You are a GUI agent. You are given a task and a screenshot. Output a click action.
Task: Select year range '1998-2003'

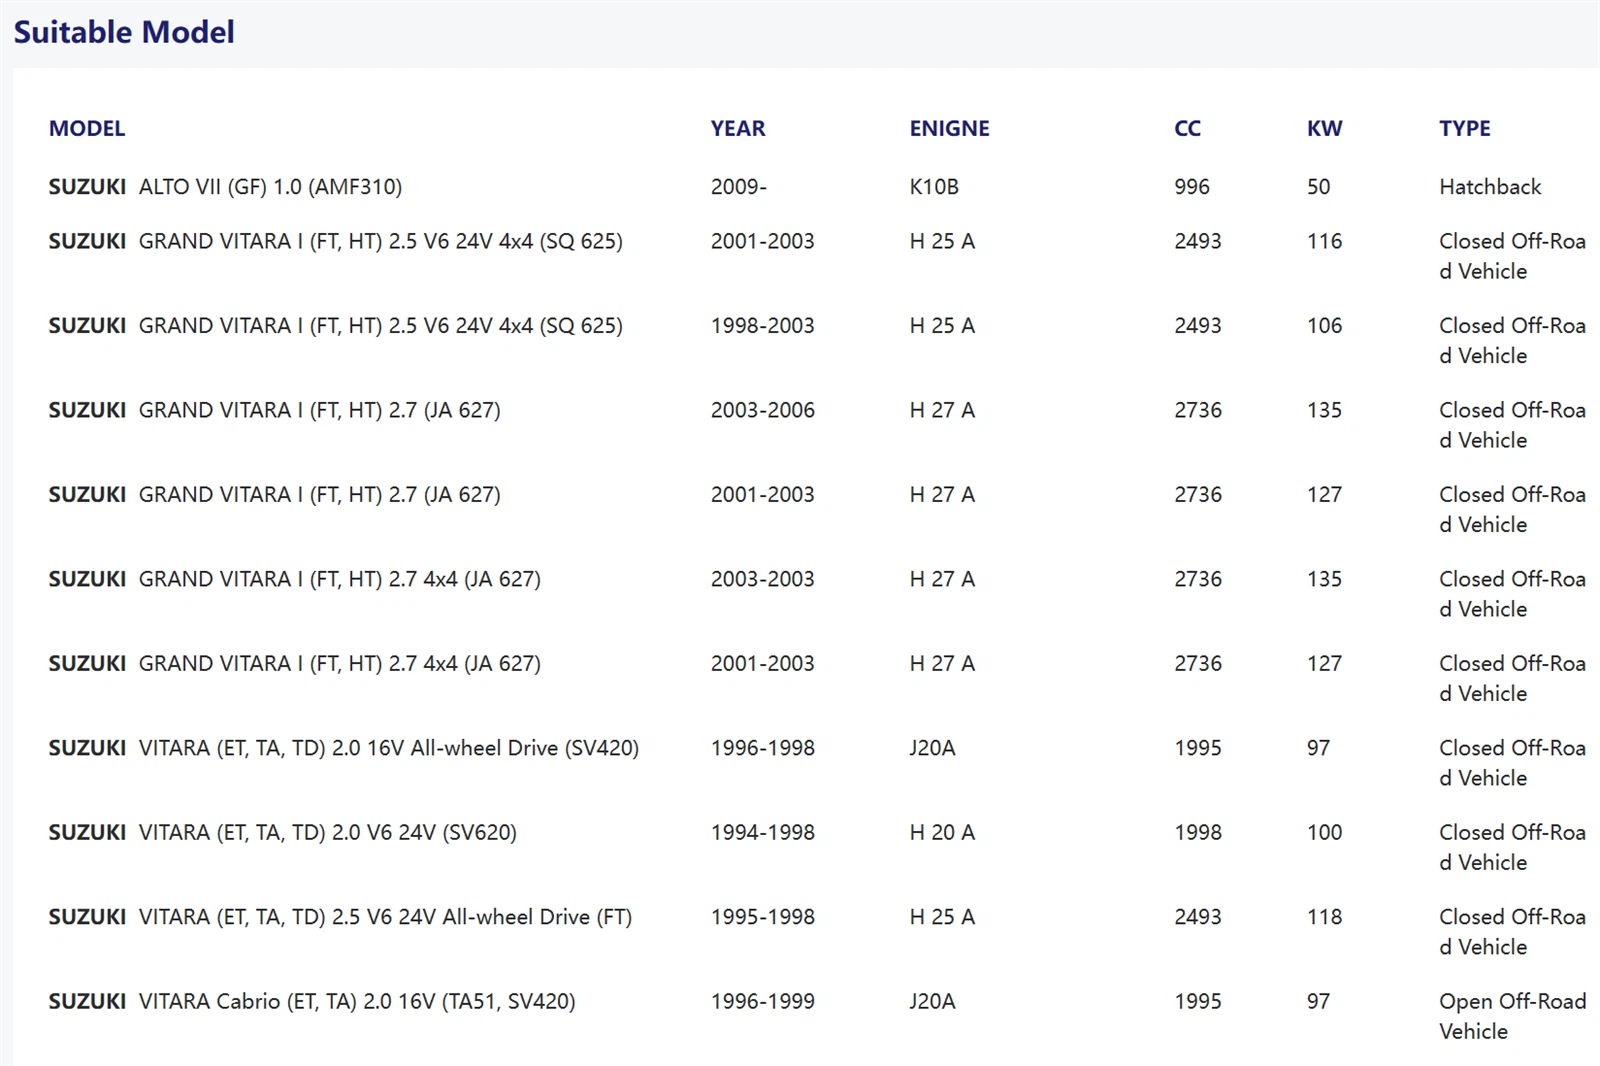[762, 326]
